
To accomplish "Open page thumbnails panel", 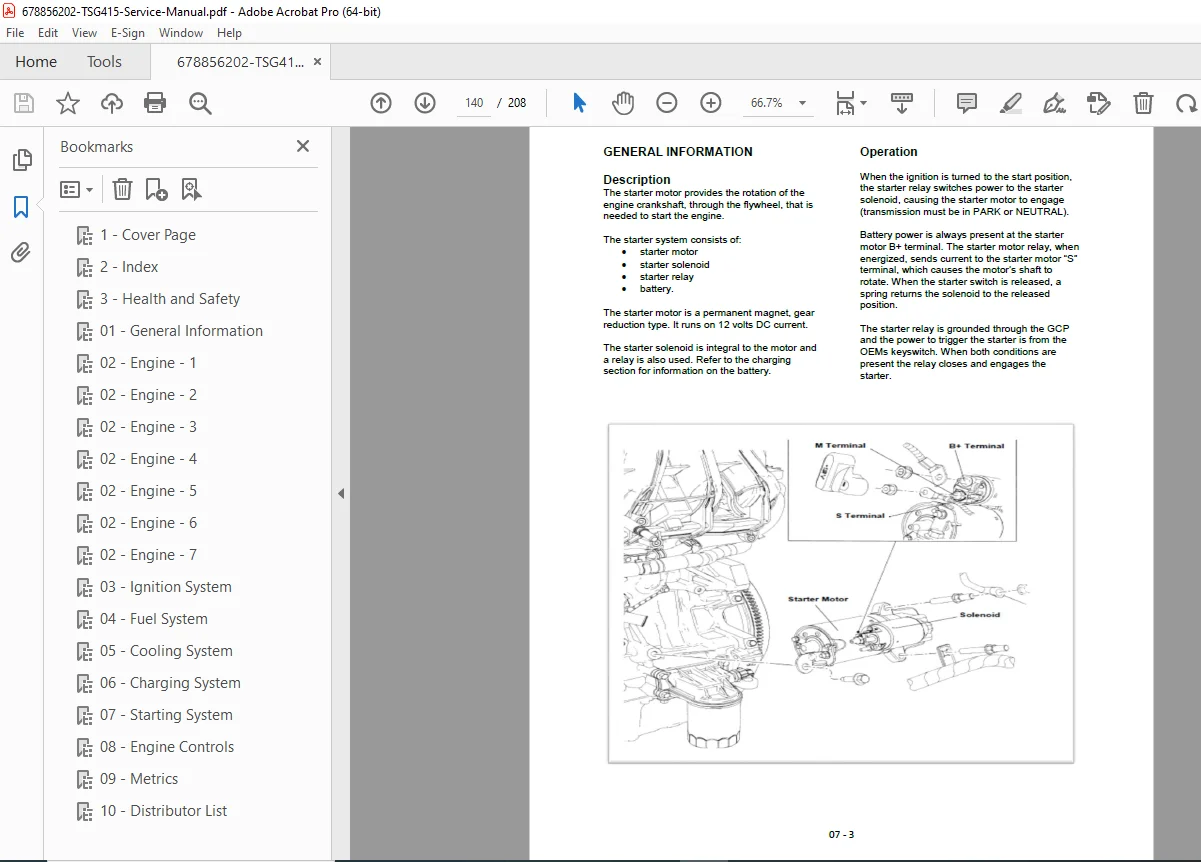I will [x=21, y=160].
